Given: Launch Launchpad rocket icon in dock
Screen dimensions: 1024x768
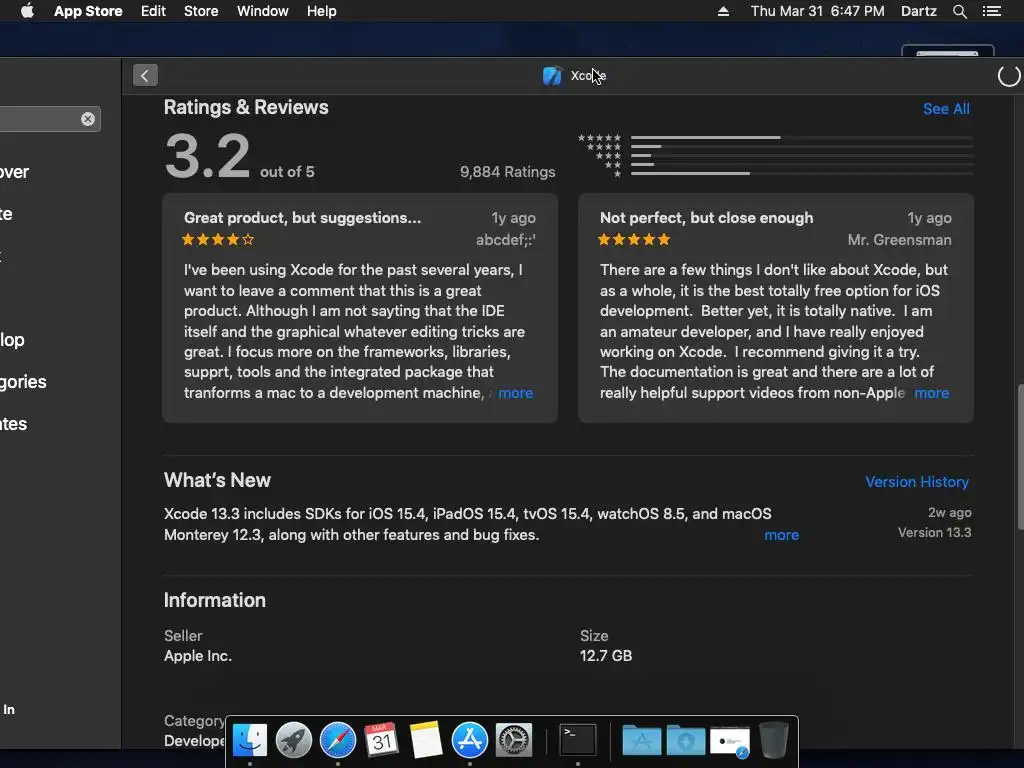Looking at the screenshot, I should coord(293,740).
